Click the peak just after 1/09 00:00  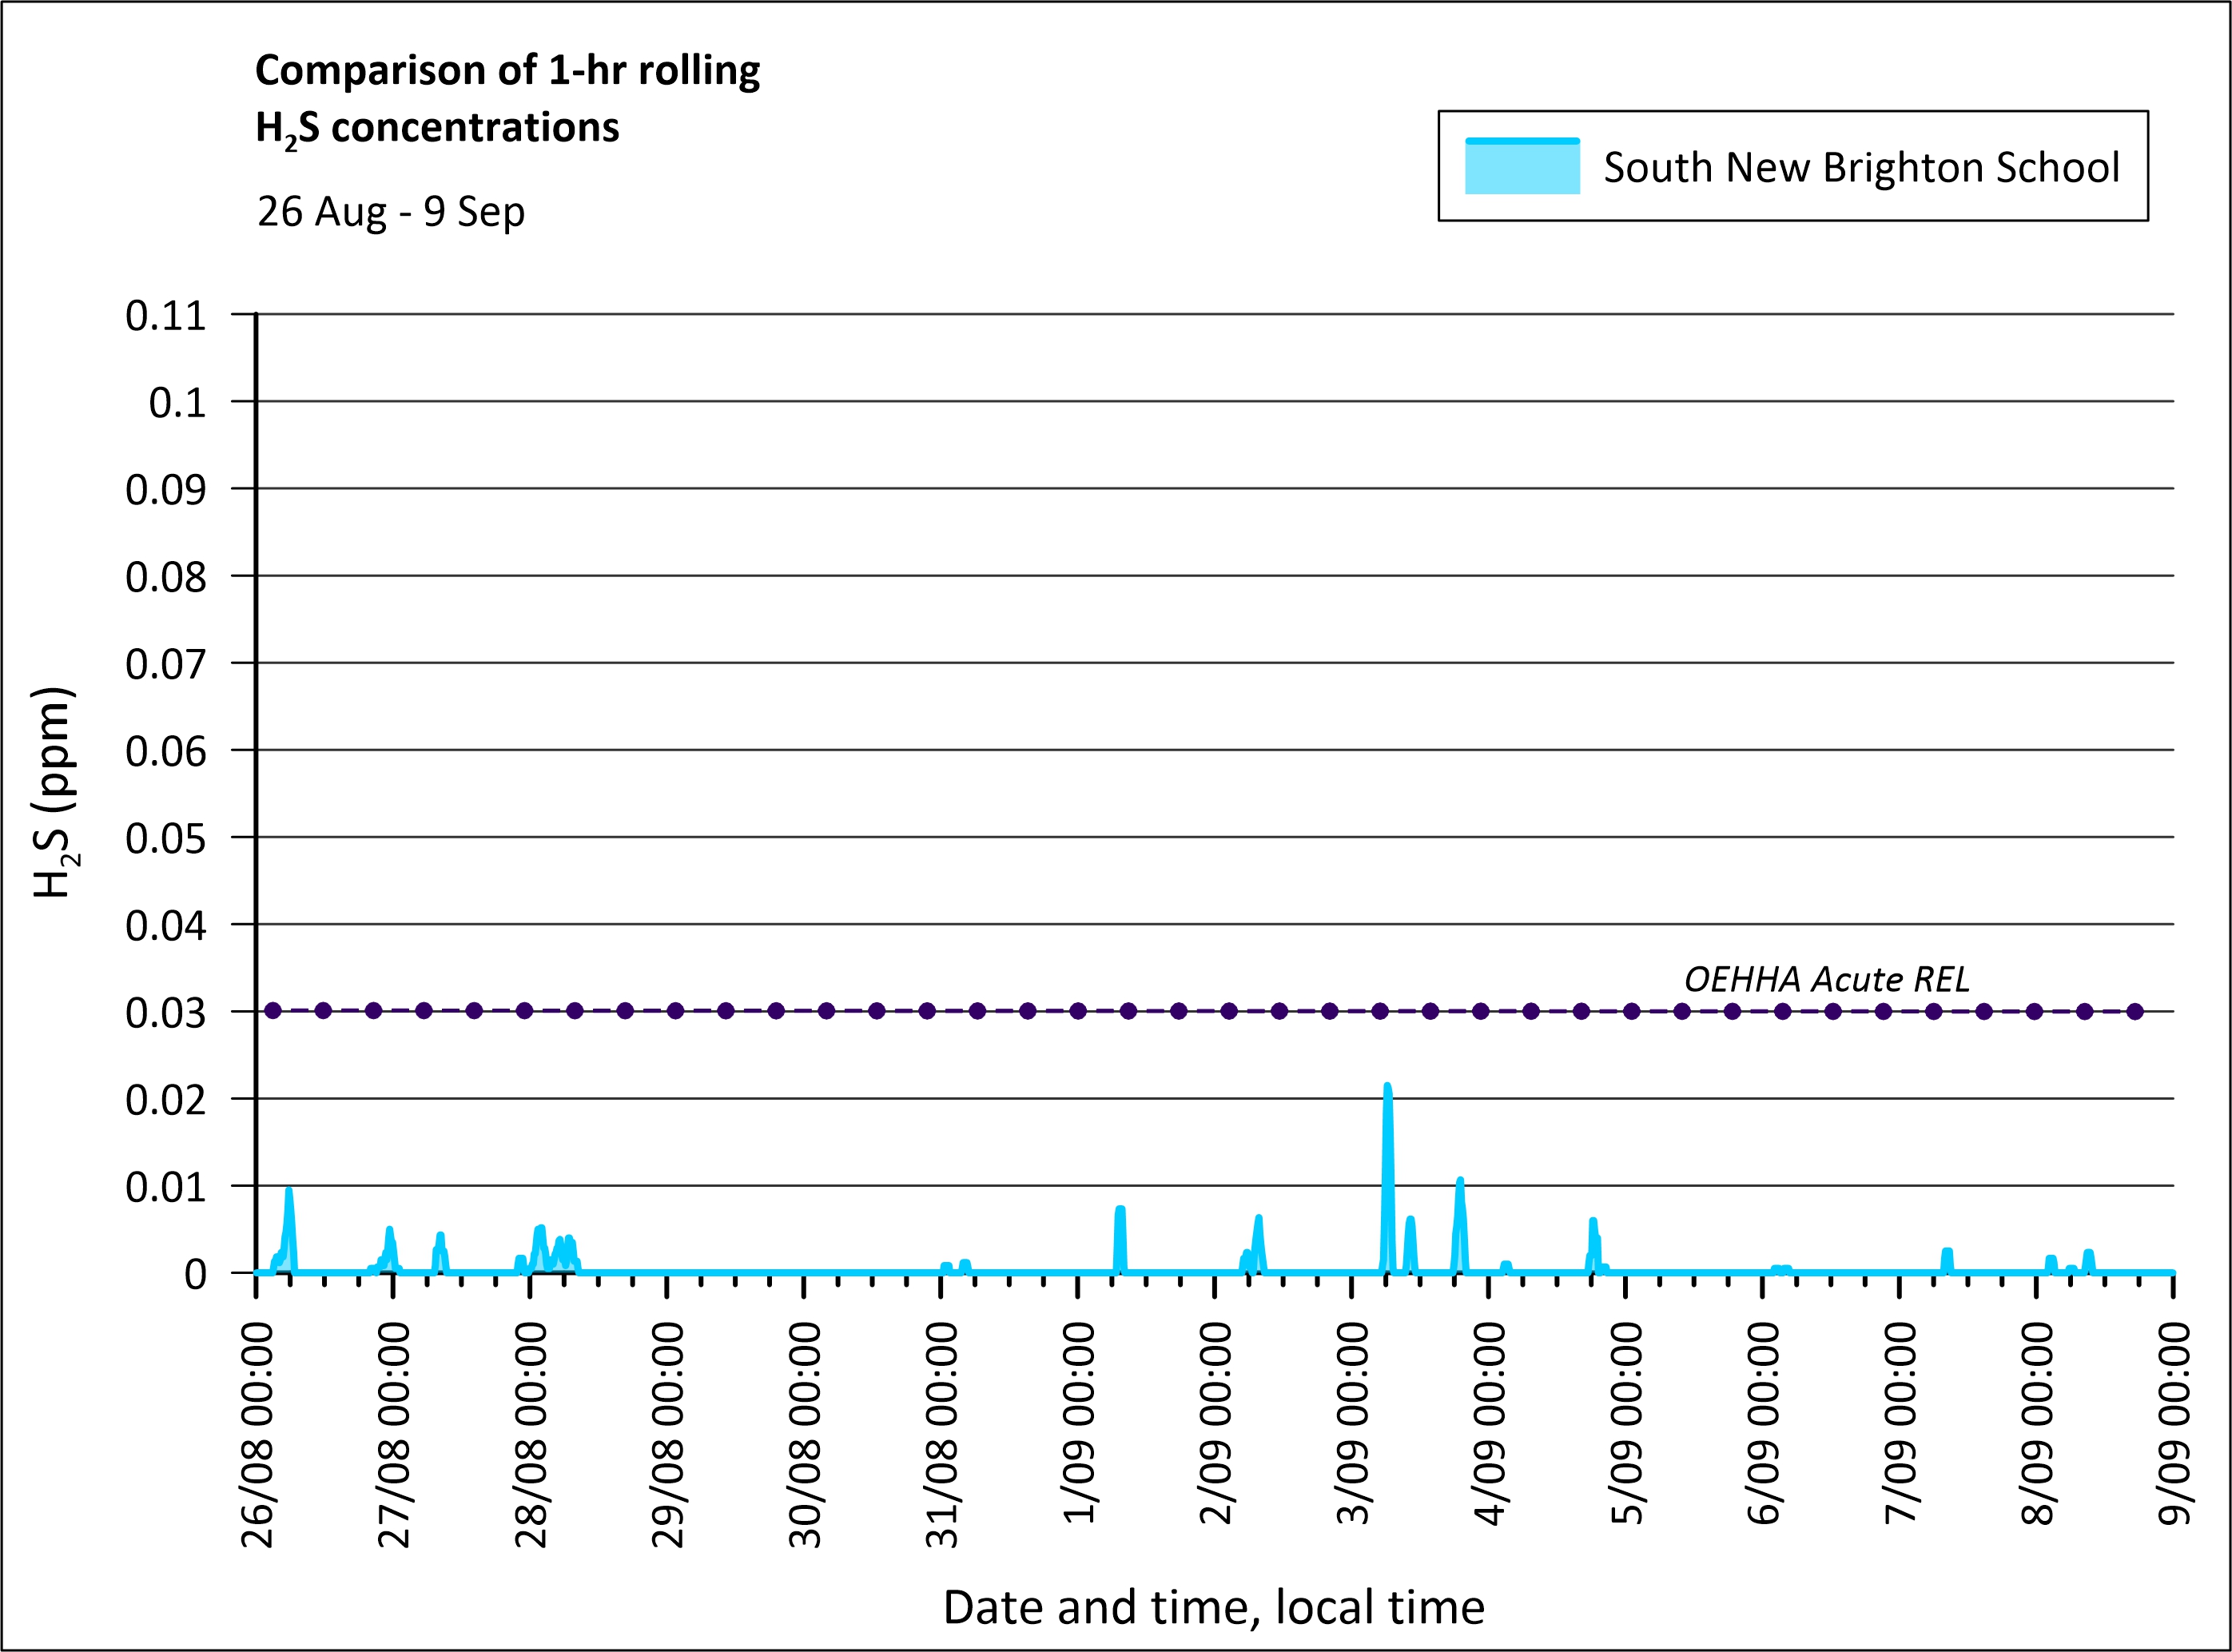pos(1120,1211)
